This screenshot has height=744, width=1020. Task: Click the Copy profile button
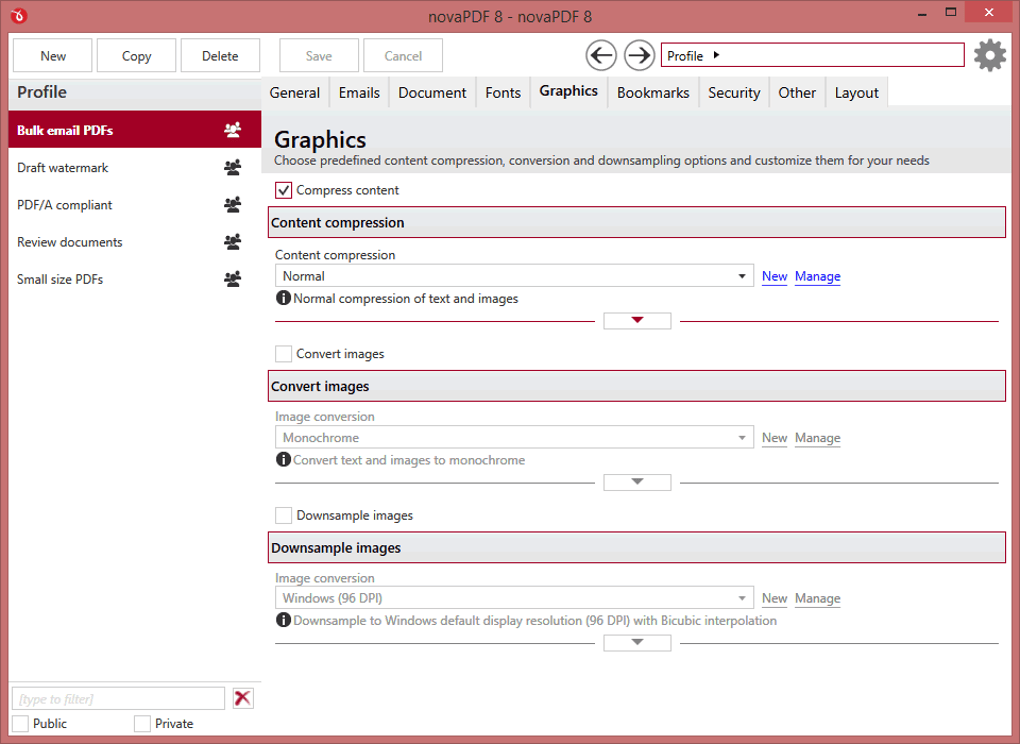click(137, 56)
